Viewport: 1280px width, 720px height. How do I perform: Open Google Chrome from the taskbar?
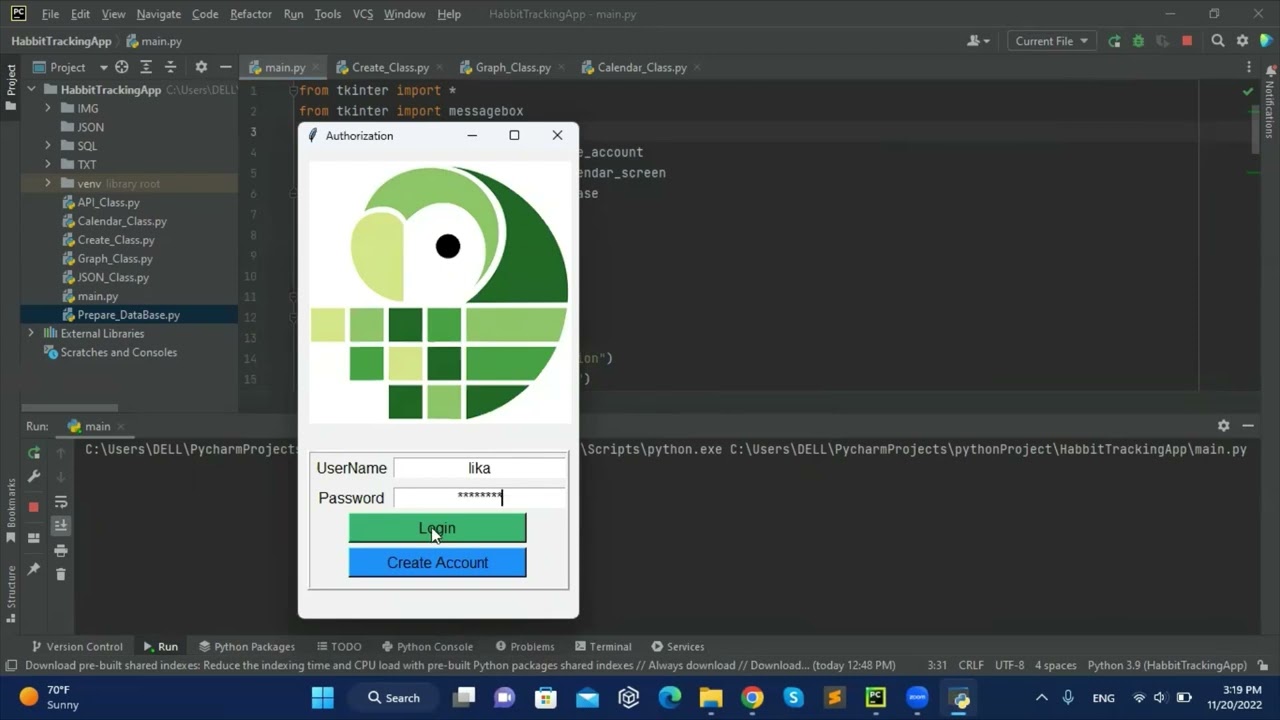point(752,697)
